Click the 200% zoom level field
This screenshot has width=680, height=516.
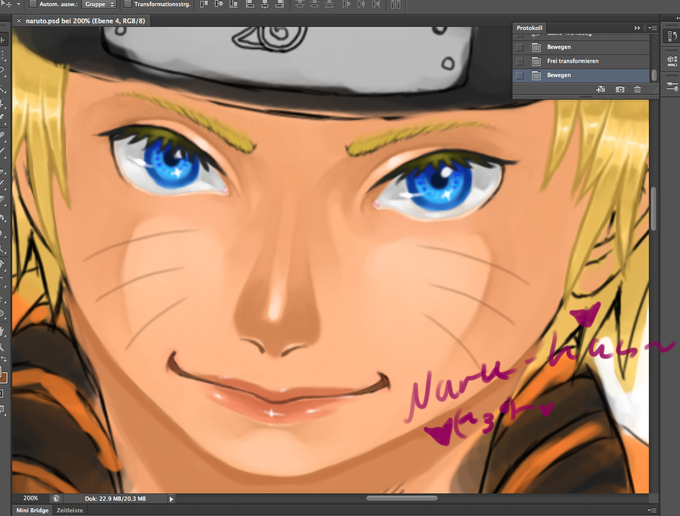tap(30, 498)
